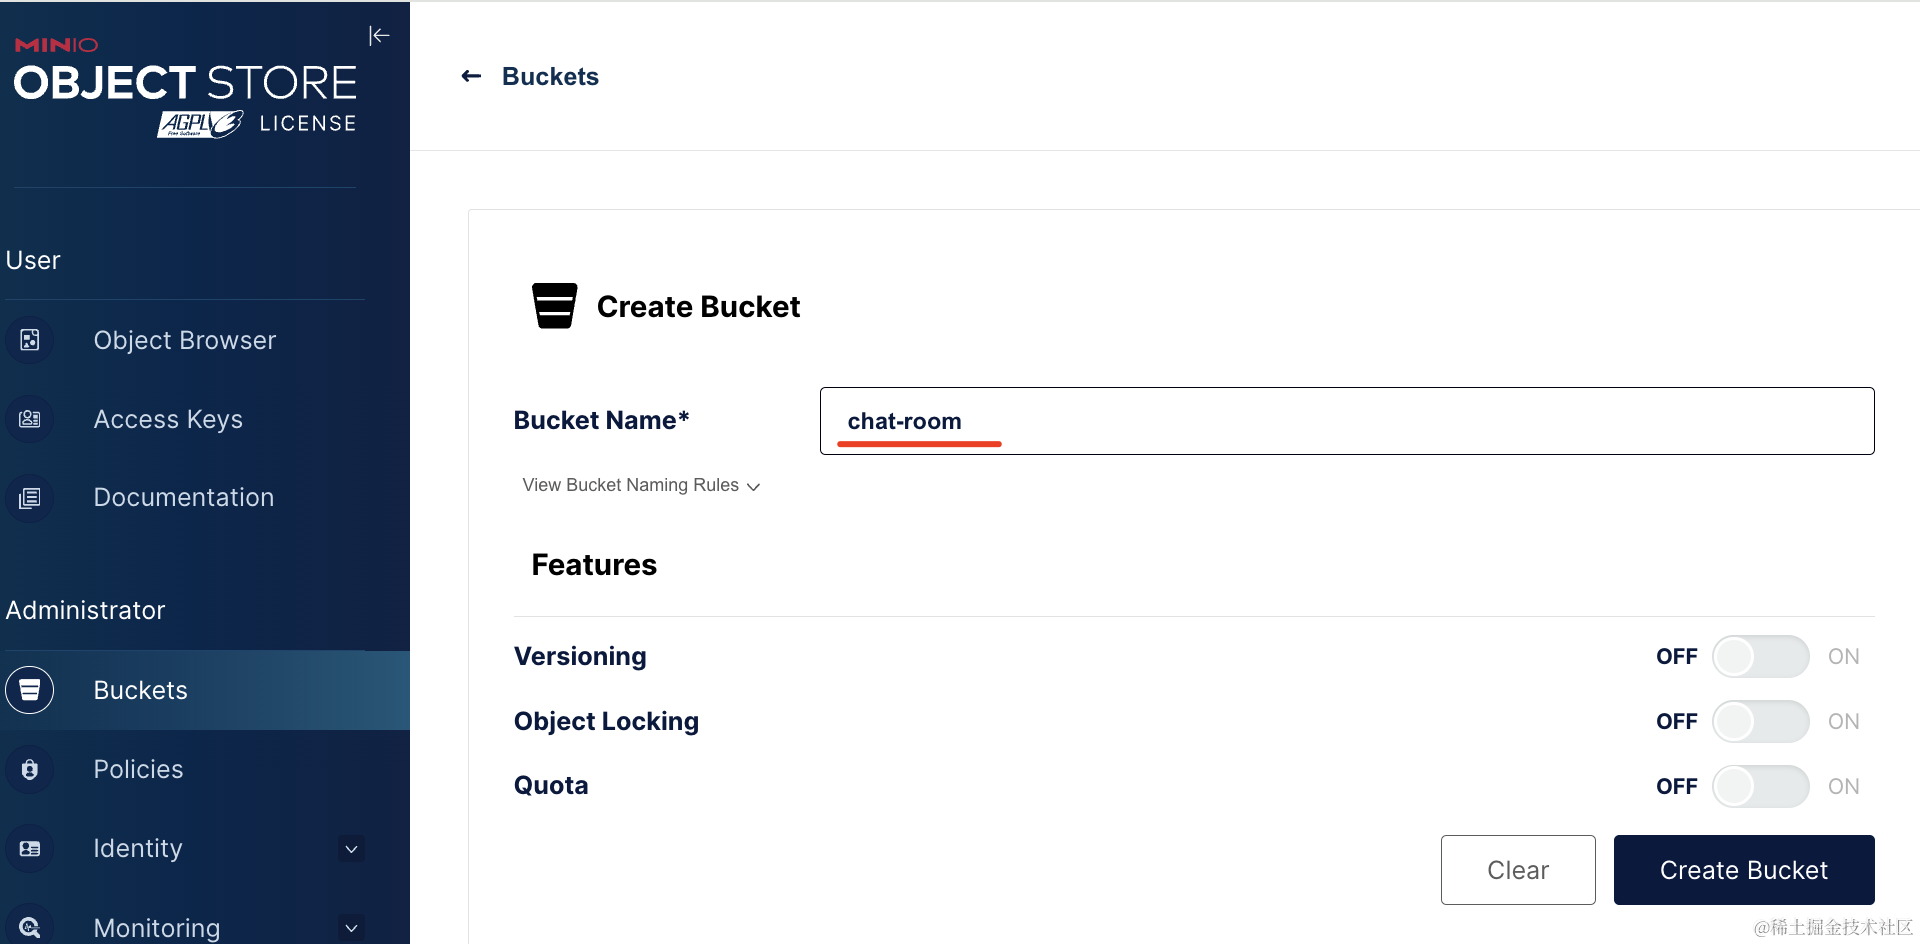This screenshot has height=944, width=1920.
Task: Click the Access Keys sidebar icon
Action: pos(30,419)
